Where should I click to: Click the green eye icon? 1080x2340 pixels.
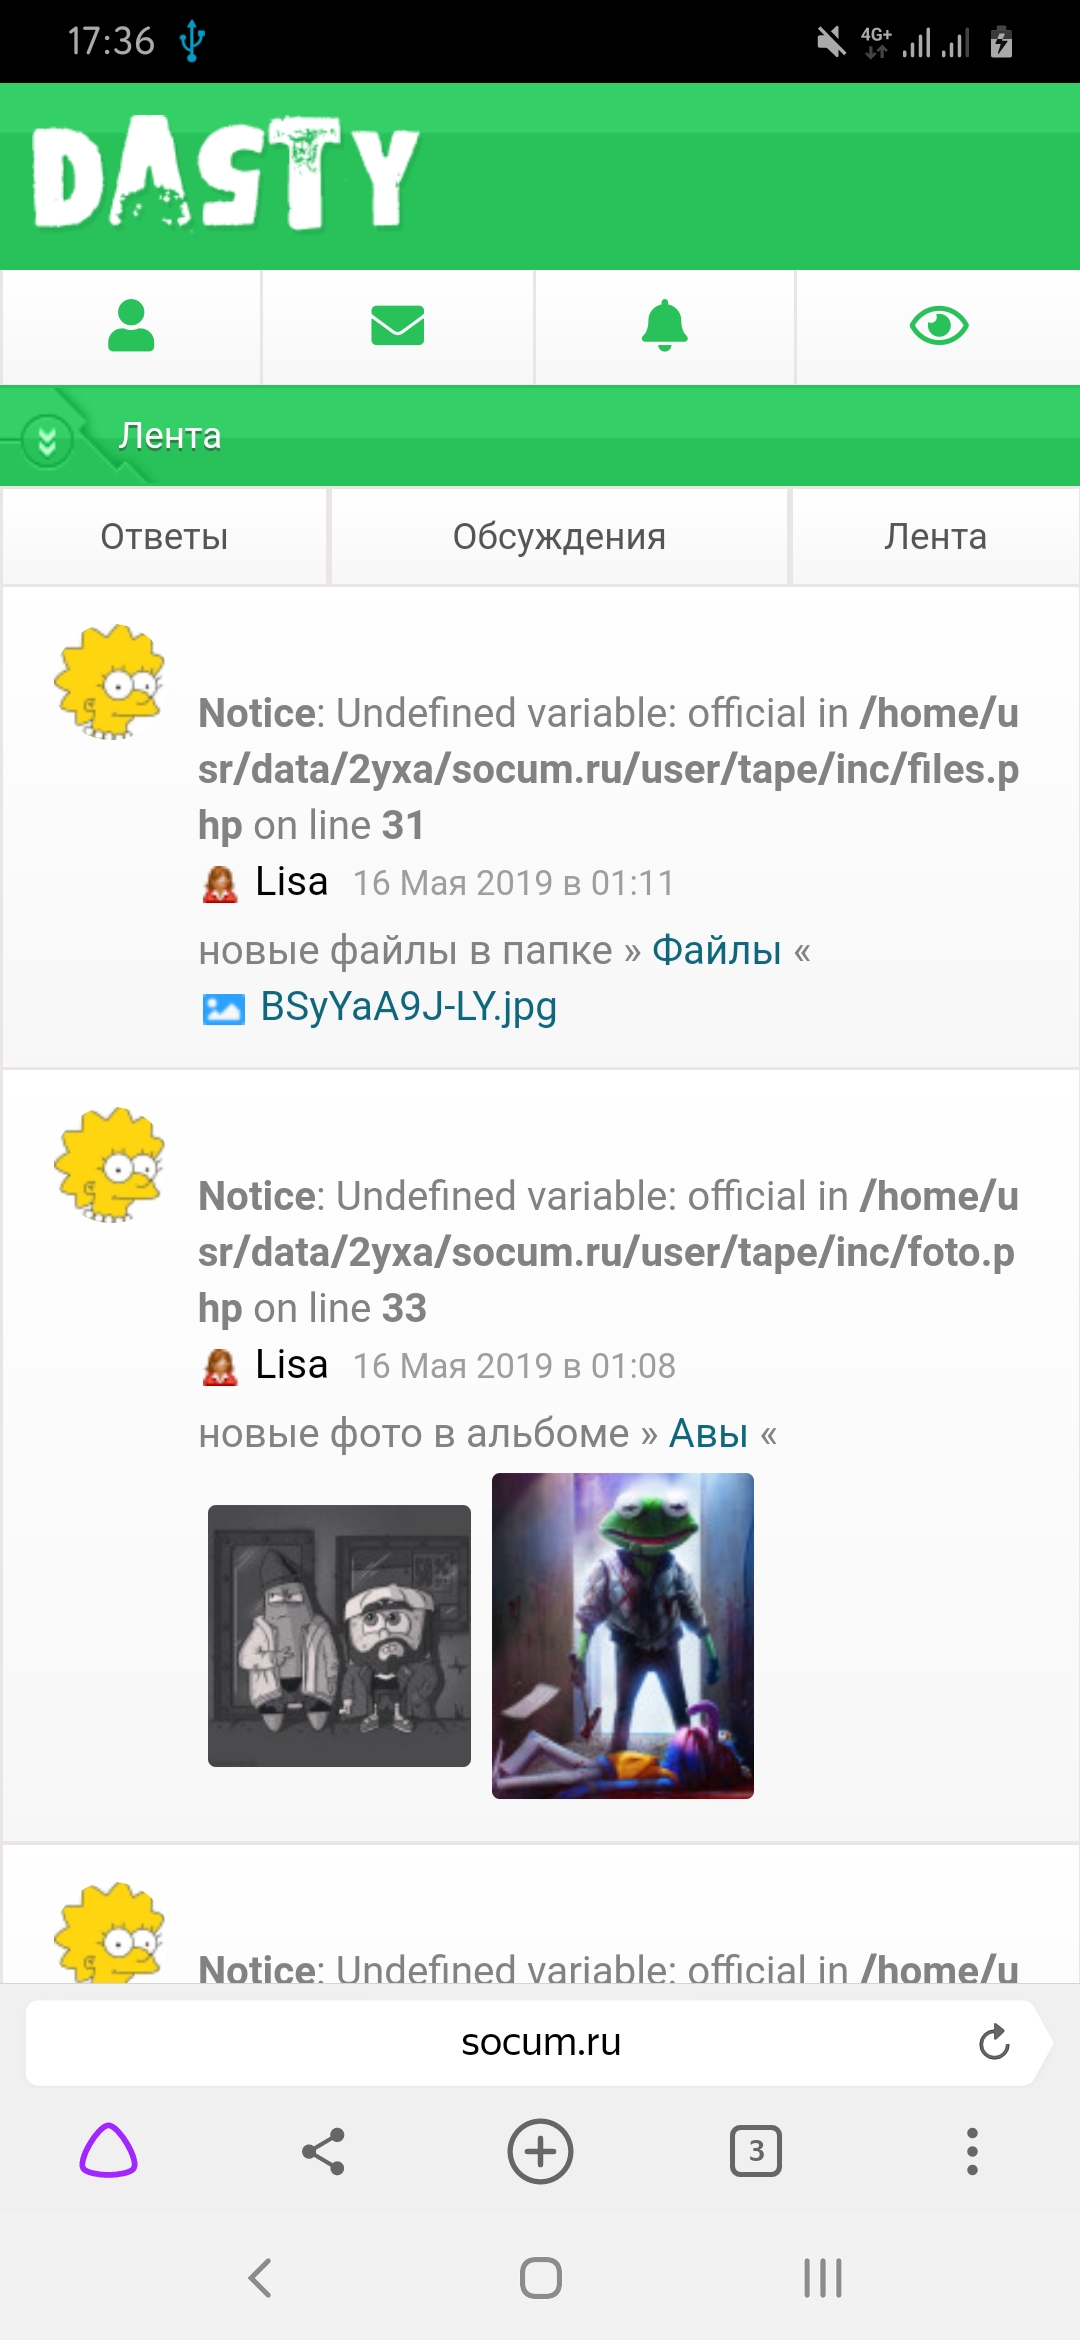(938, 326)
